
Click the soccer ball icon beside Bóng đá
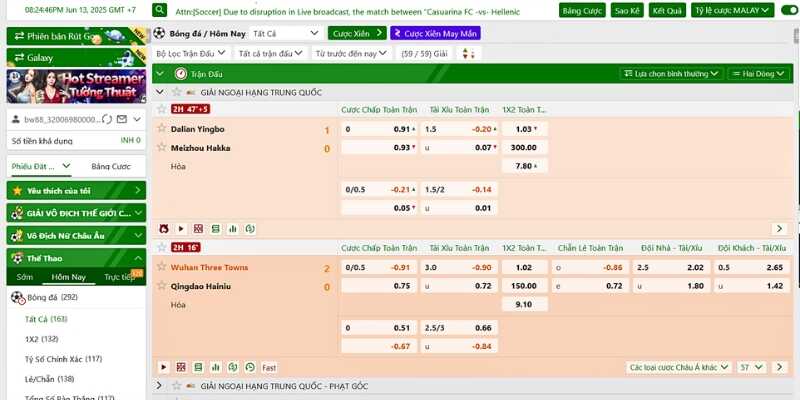[x=17, y=297]
